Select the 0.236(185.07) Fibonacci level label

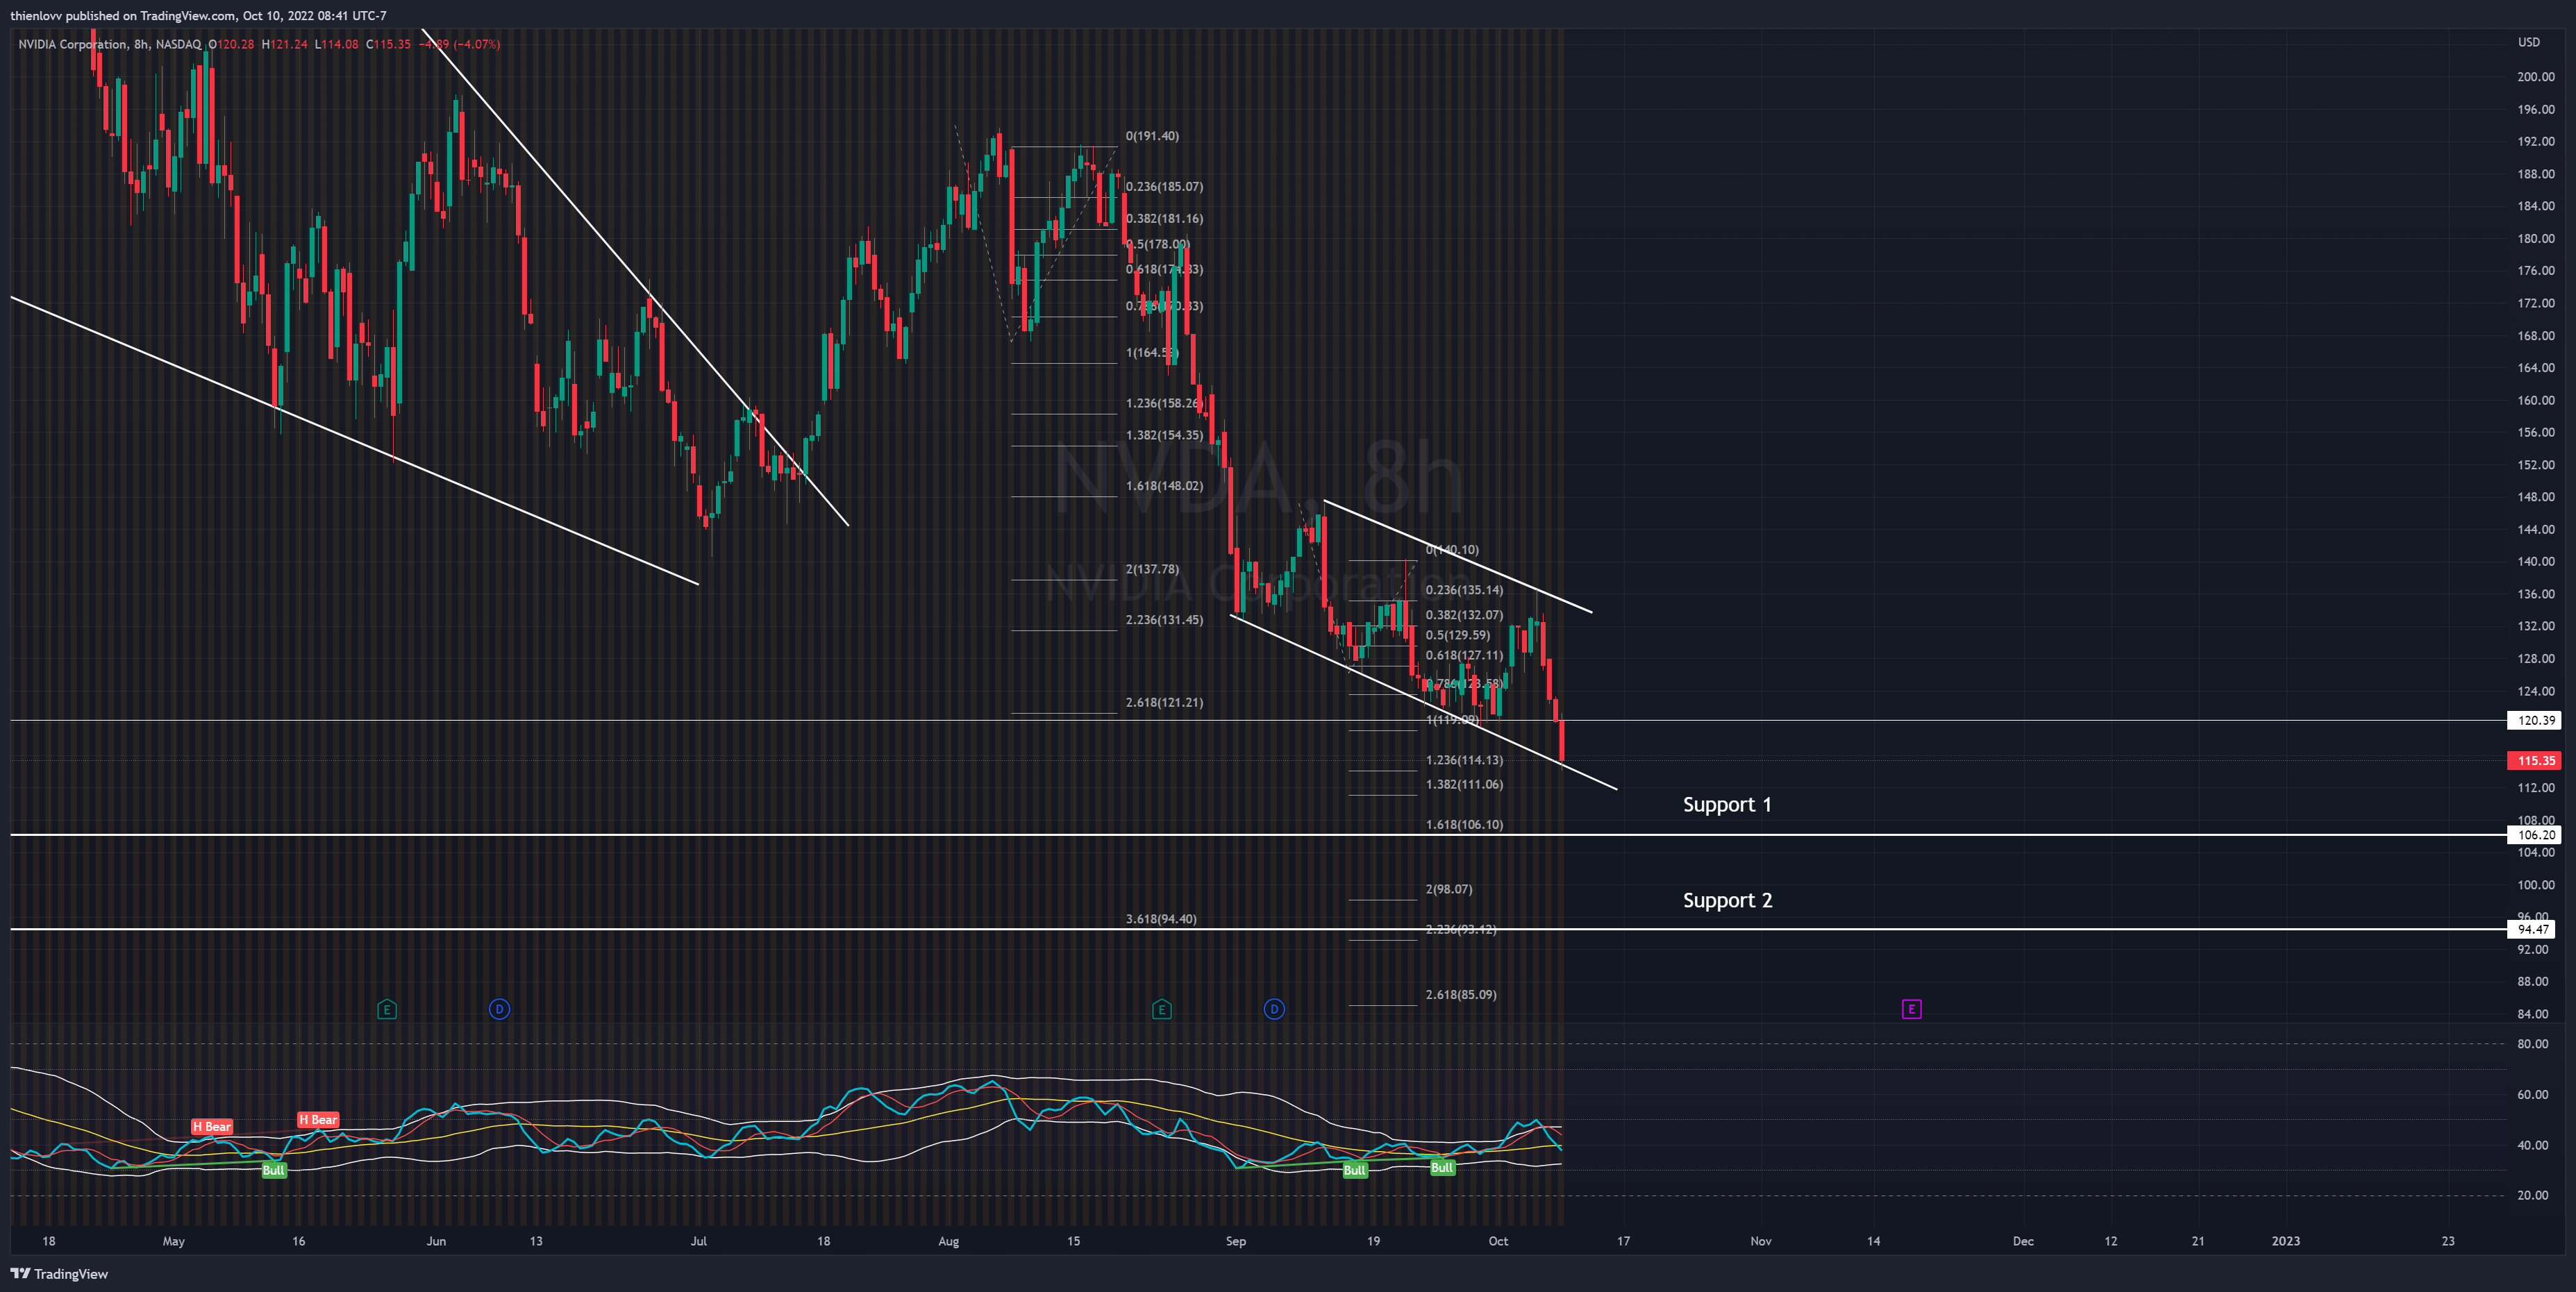point(1164,187)
